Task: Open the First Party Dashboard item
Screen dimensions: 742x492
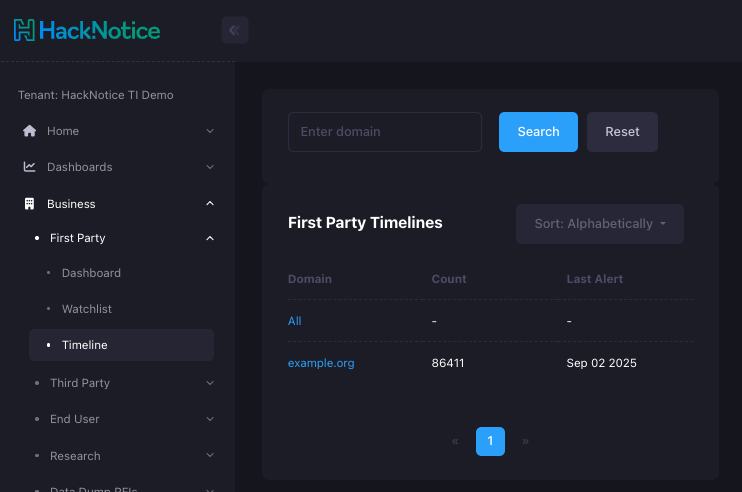Action: 91,273
